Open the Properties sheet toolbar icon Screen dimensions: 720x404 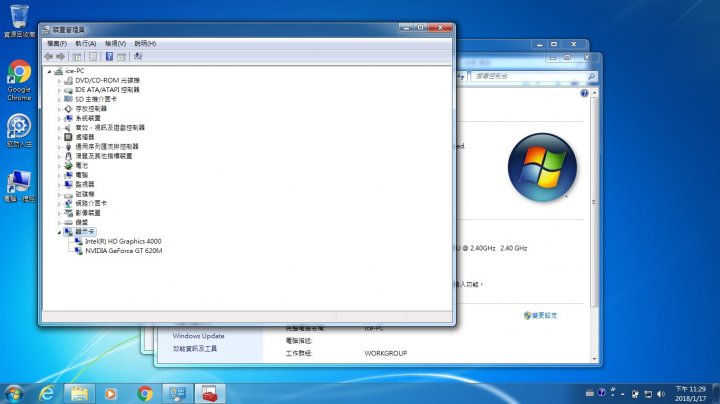[x=93, y=56]
